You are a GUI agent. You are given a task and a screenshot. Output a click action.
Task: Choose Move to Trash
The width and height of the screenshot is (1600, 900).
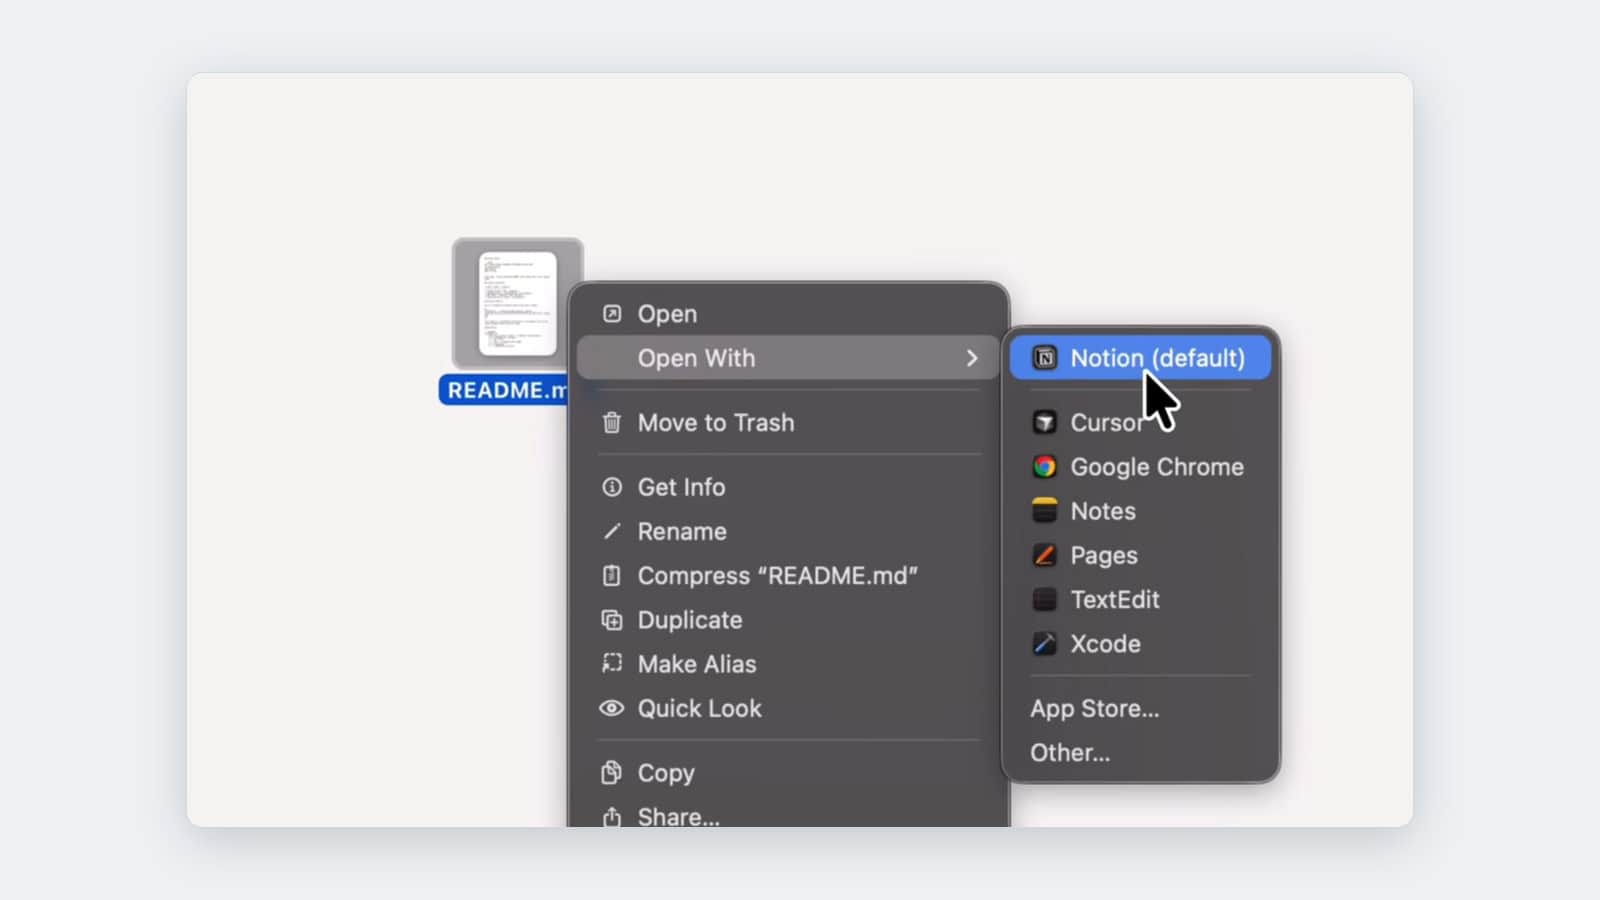(788, 423)
